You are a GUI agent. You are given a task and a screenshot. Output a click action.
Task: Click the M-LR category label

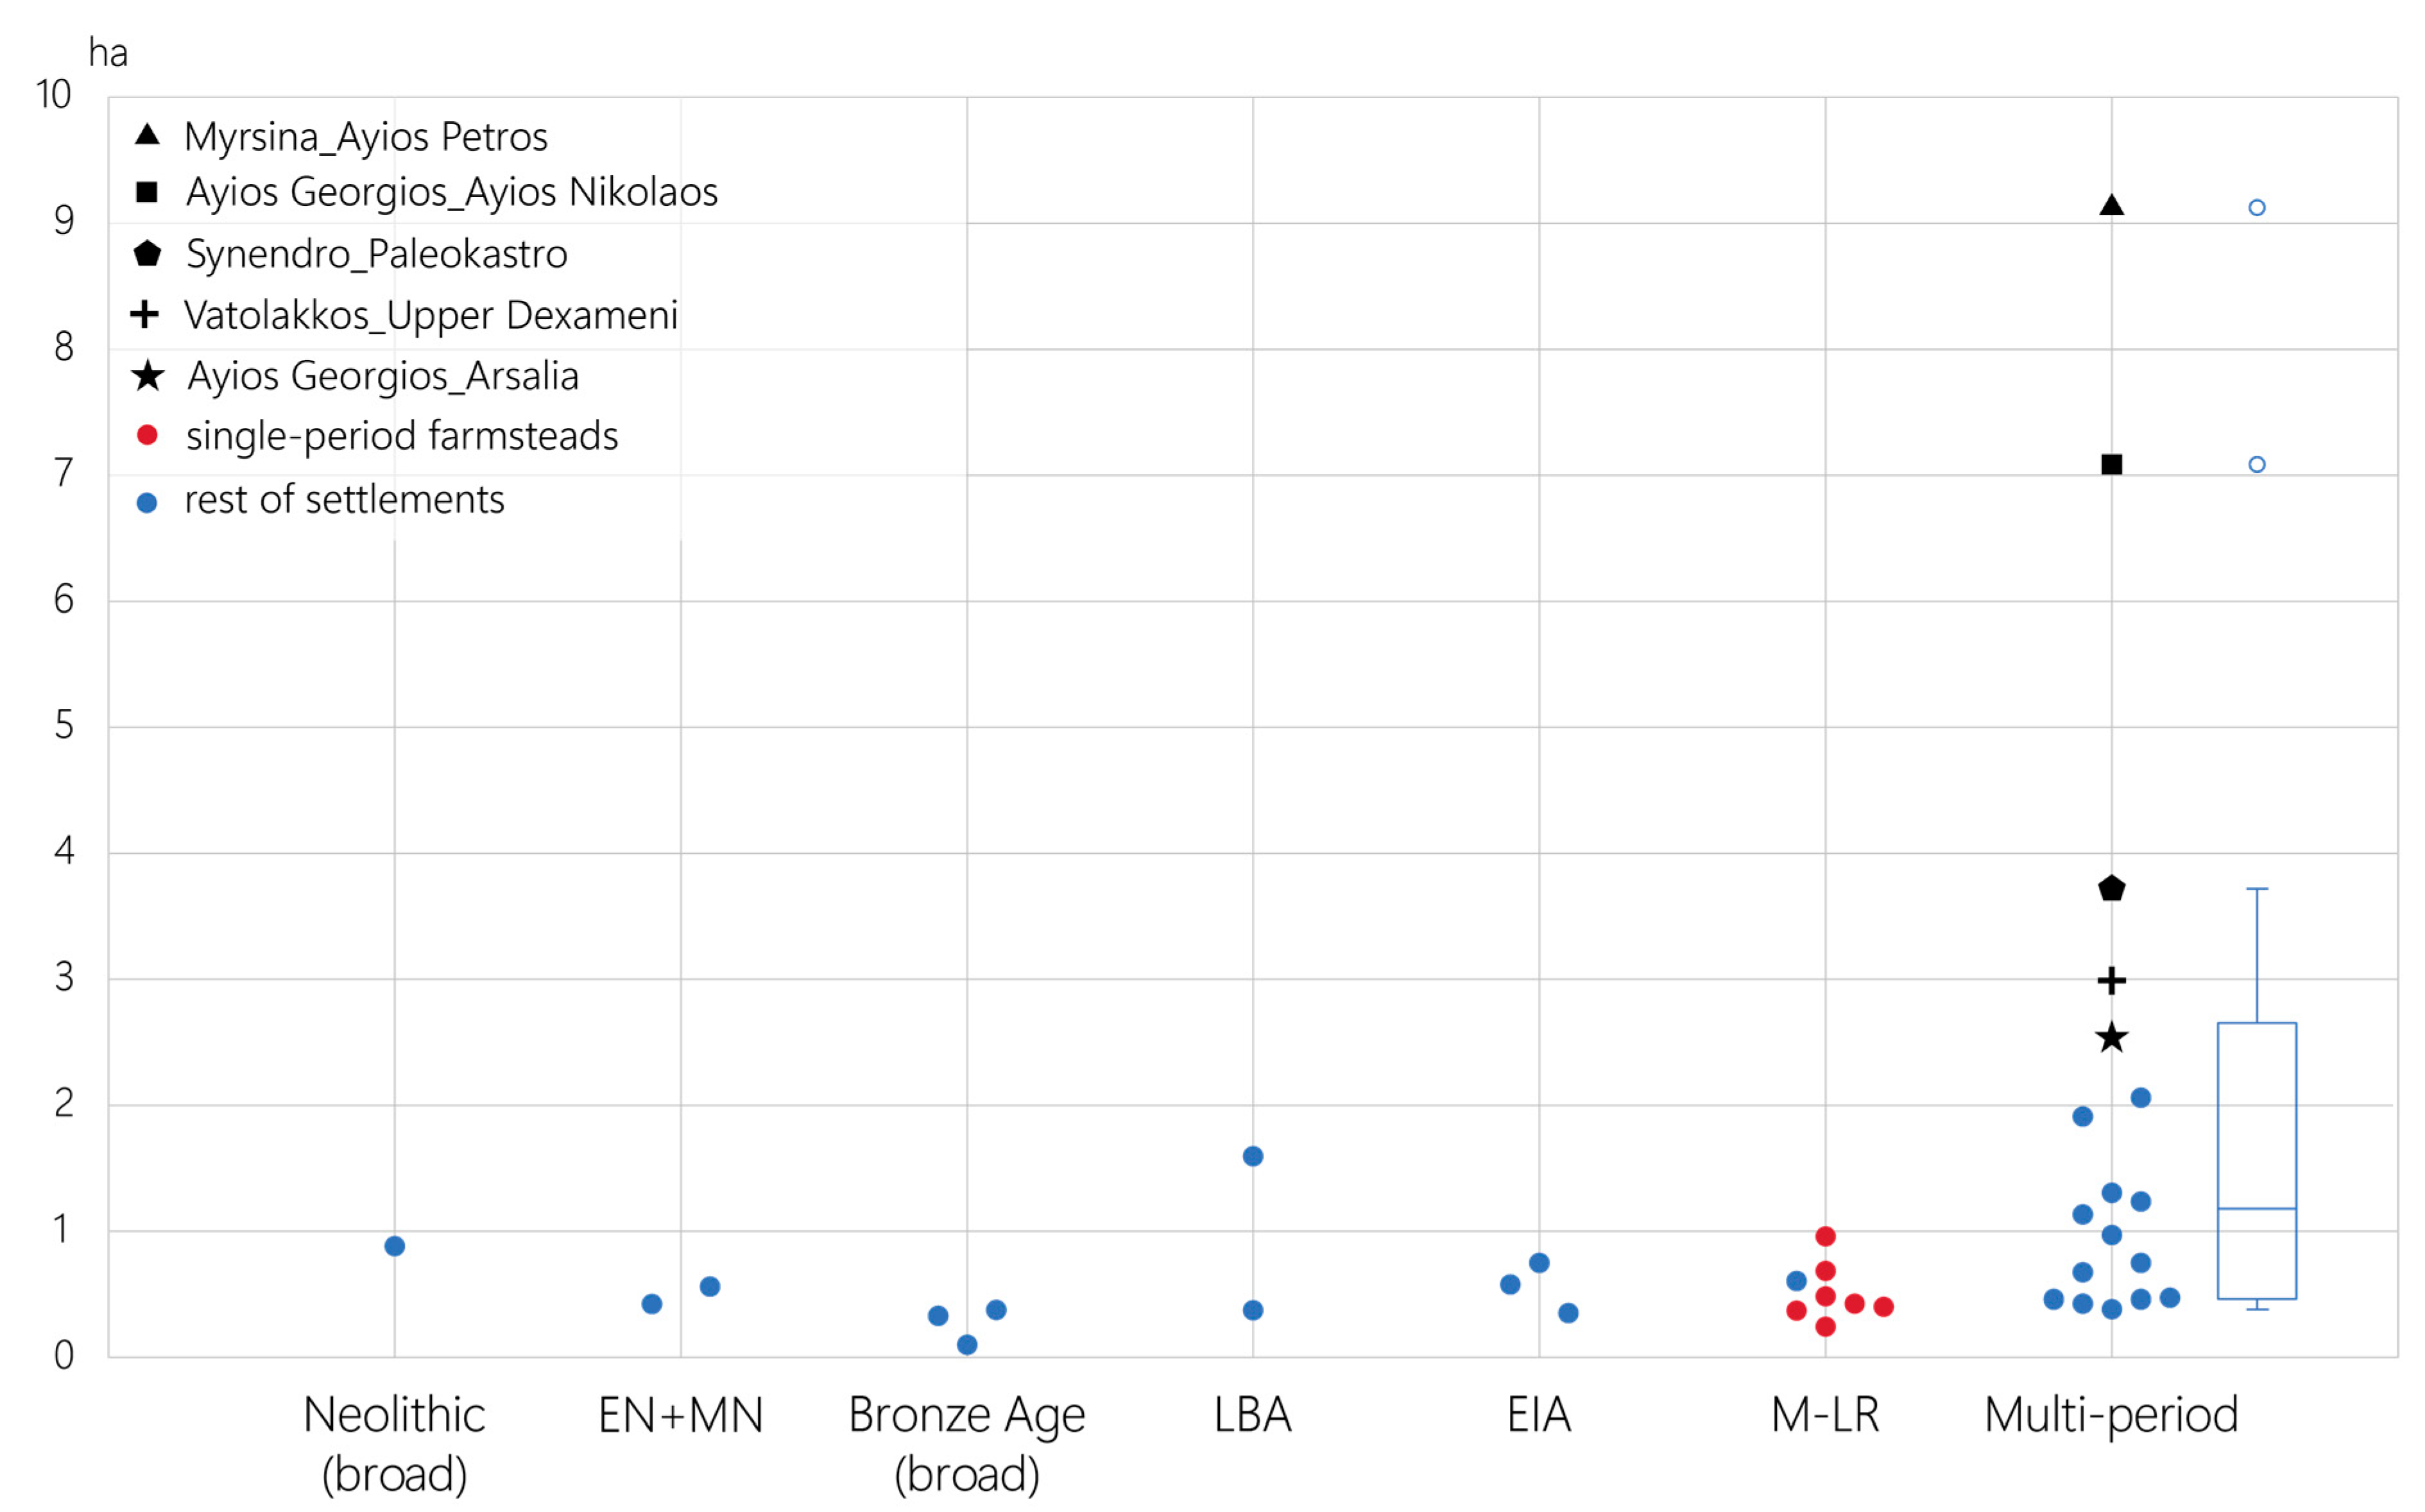[x=1825, y=1415]
